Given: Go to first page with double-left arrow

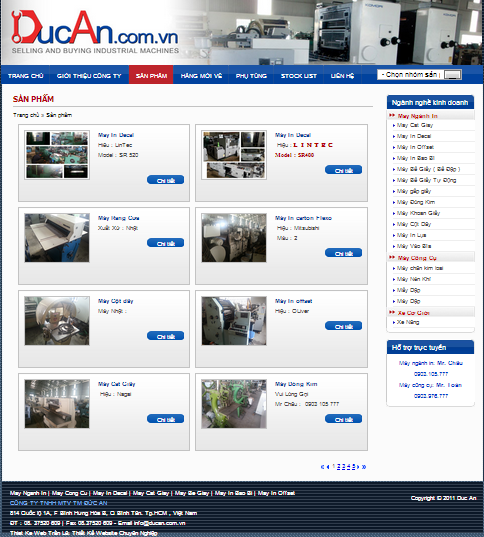Looking at the screenshot, I should tap(322, 467).
